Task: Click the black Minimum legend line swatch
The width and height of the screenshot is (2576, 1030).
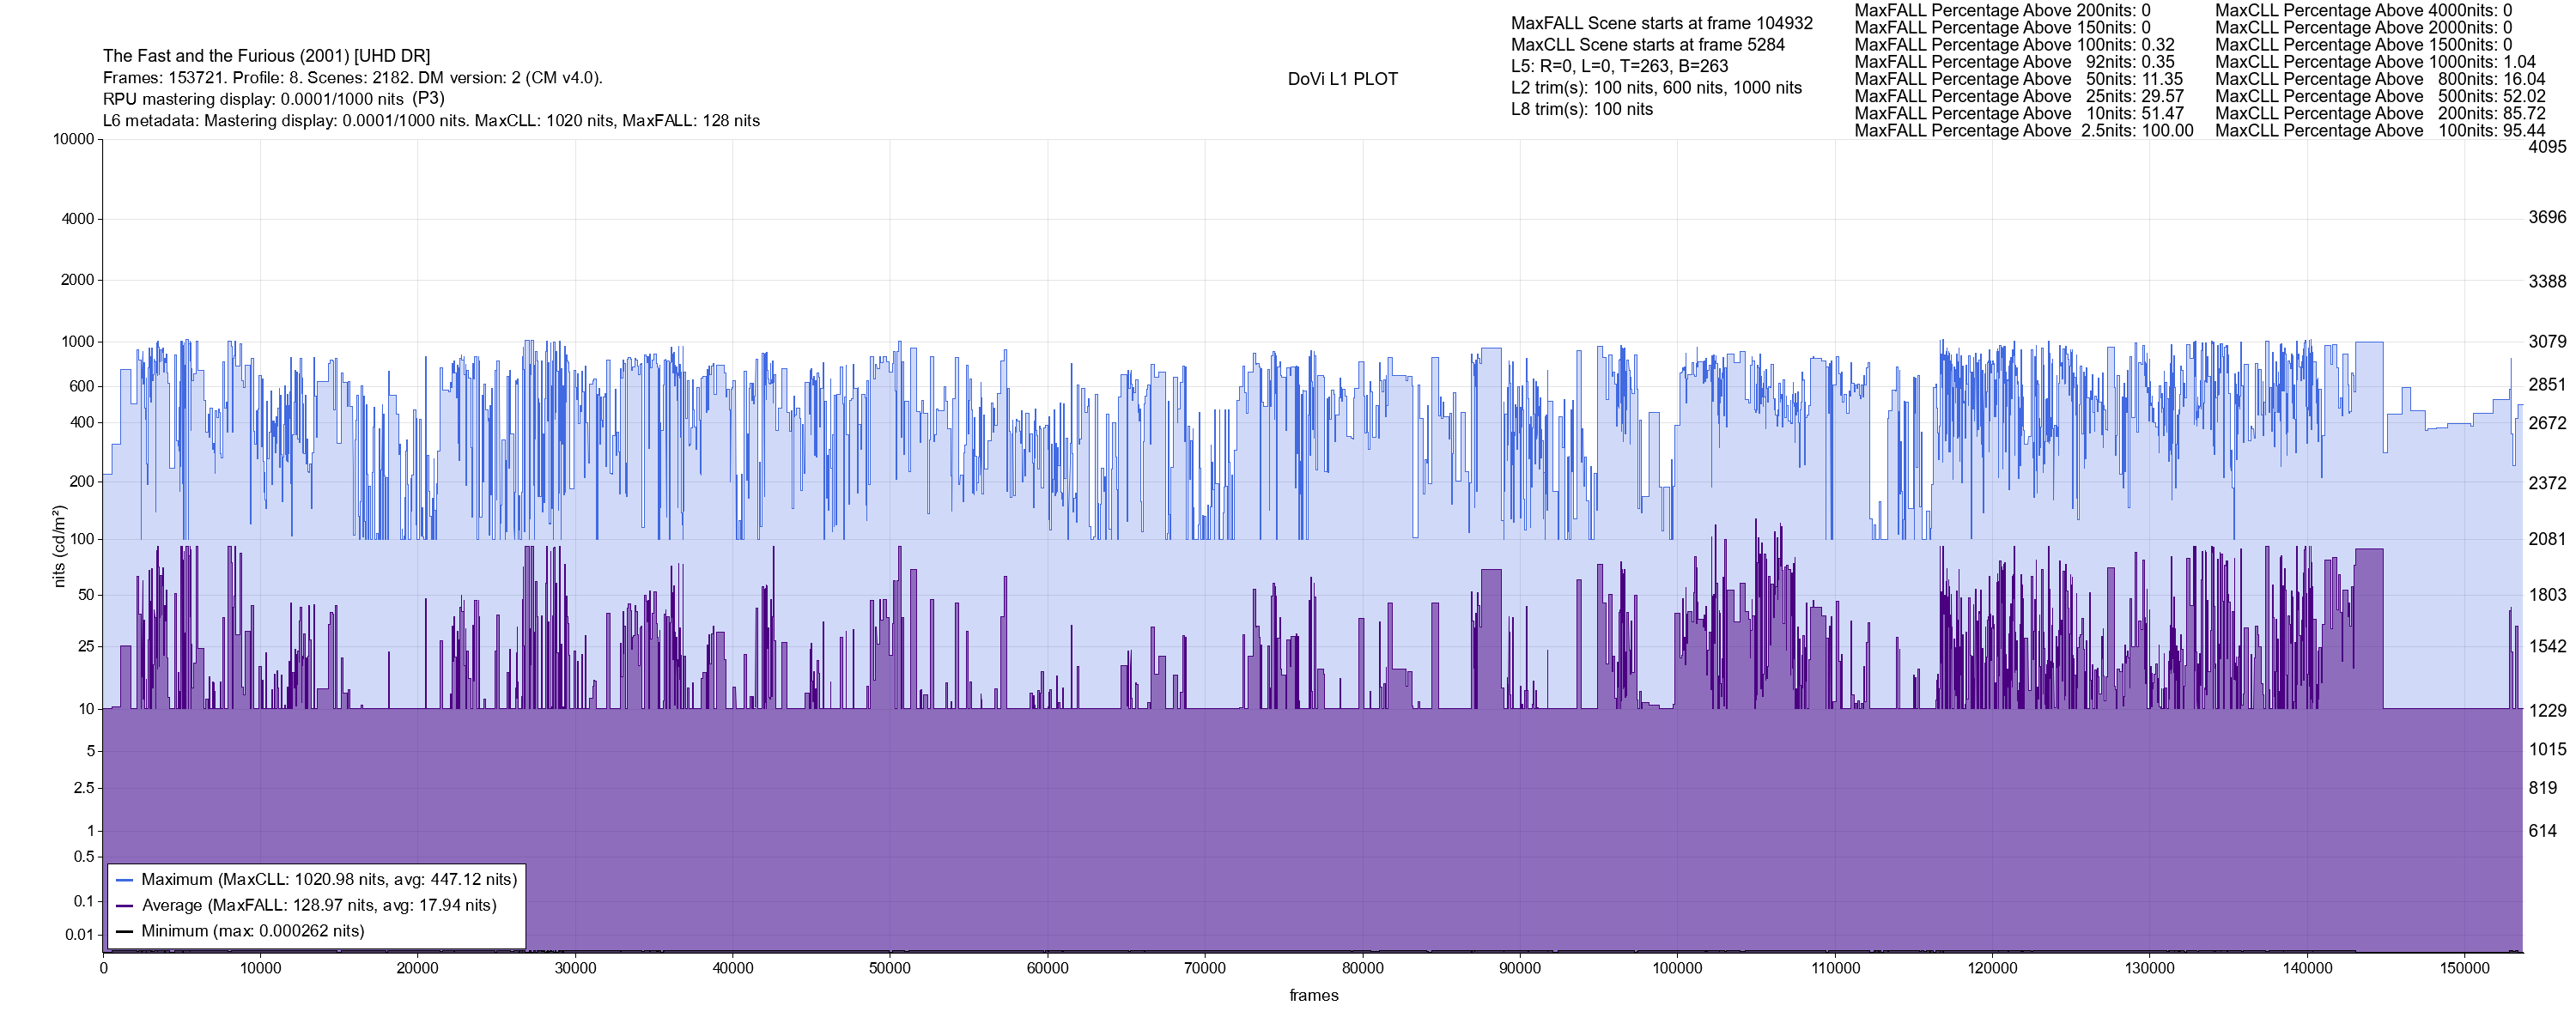Action: [125, 931]
